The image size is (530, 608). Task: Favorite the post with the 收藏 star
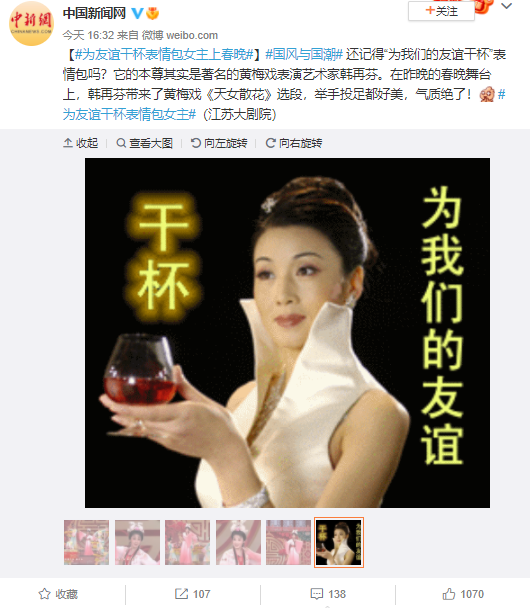58,594
